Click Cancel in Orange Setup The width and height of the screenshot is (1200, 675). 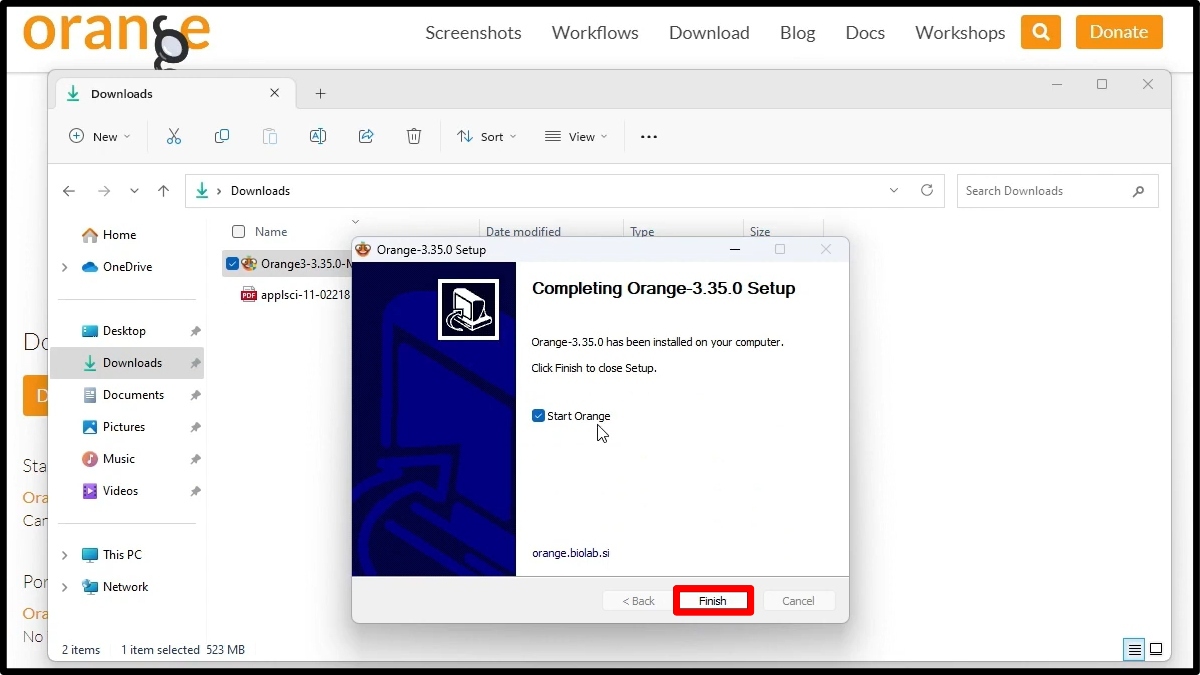798,601
